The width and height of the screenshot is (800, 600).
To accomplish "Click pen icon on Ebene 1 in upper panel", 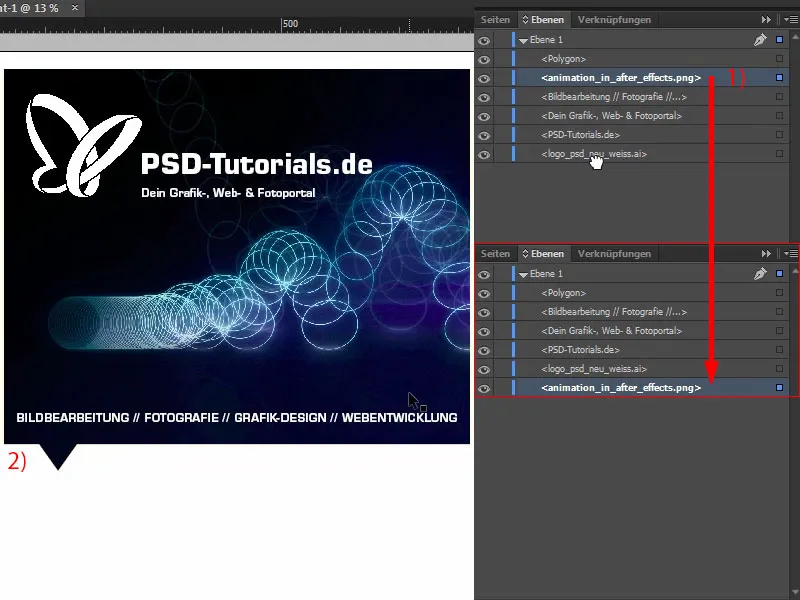I will (760, 39).
